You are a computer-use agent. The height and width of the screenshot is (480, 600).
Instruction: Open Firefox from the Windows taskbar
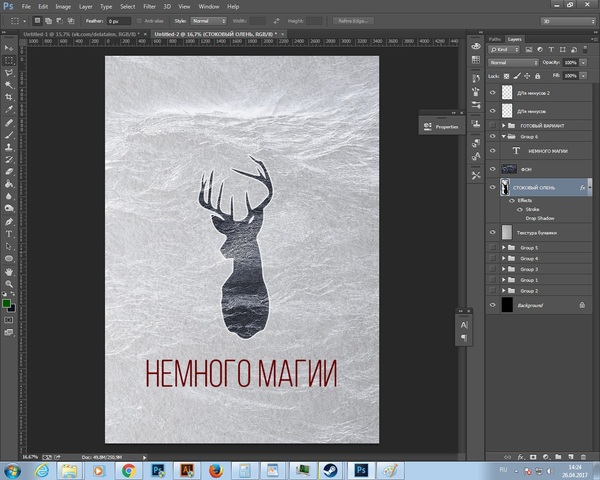pos(214,468)
